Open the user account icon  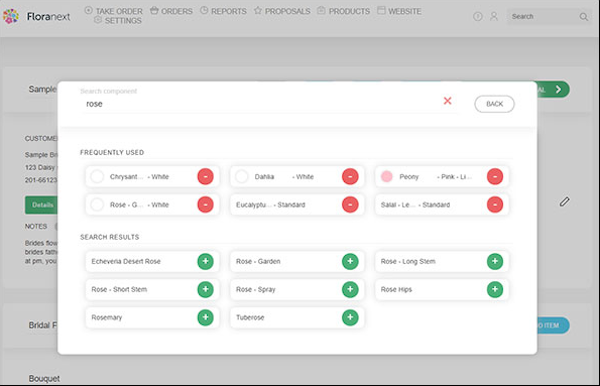pyautogui.click(x=494, y=16)
